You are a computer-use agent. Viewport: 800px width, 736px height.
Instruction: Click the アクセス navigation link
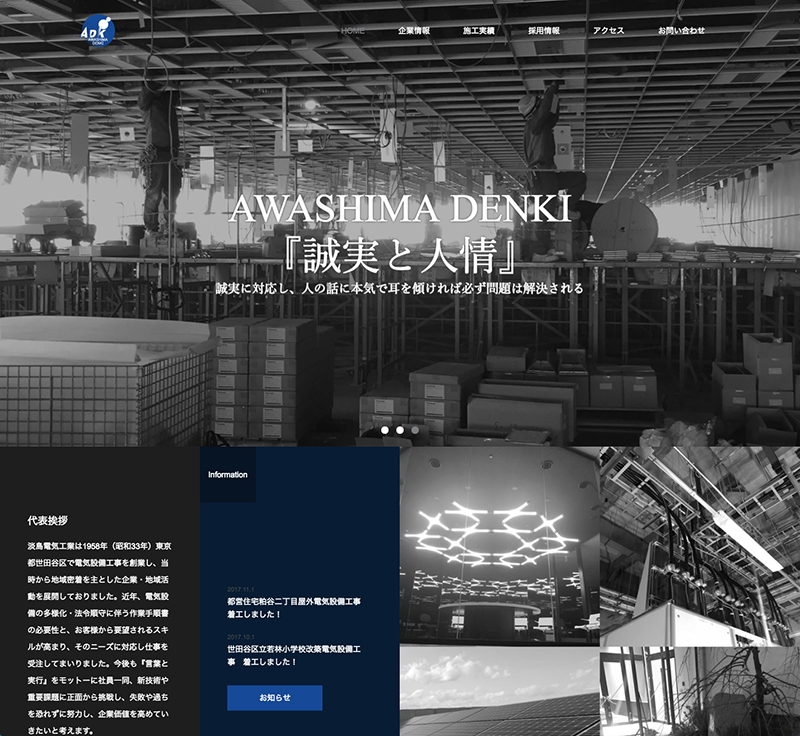[608, 31]
